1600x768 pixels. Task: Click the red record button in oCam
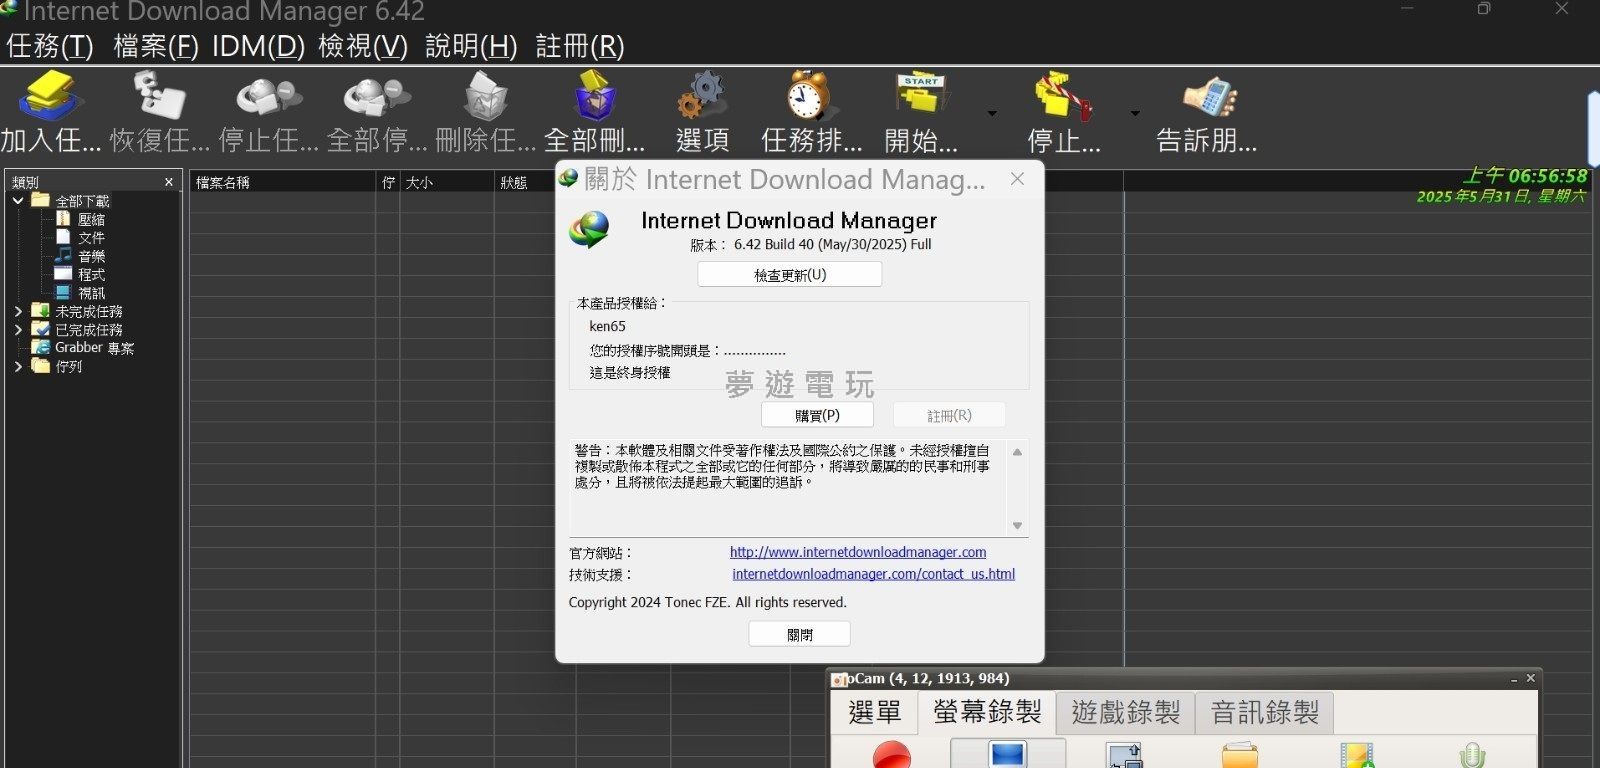click(x=891, y=755)
